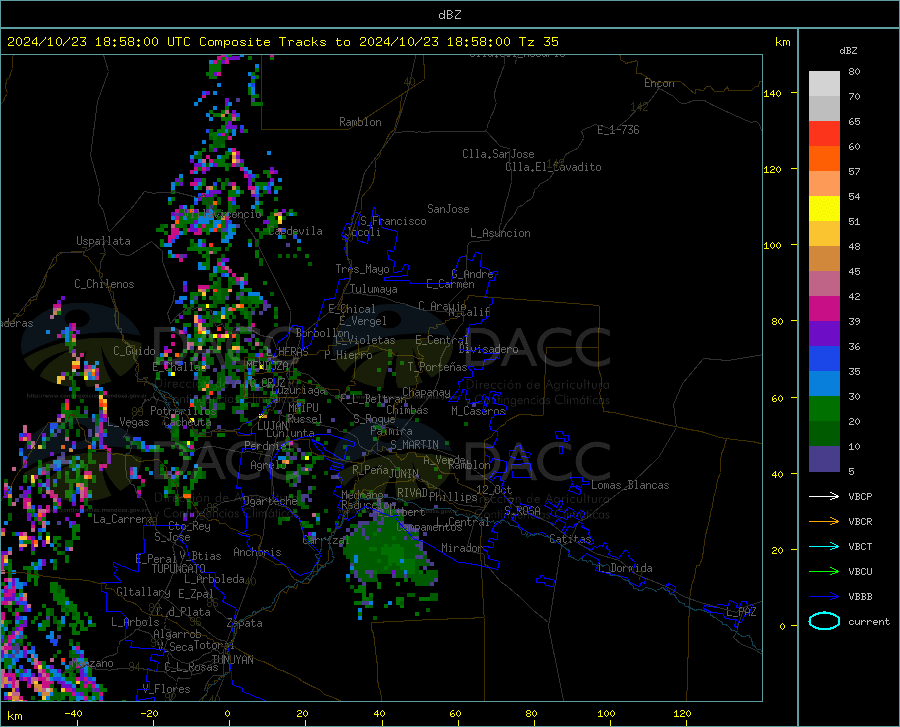Click the cyan VBCT arrow symbol
Image resolution: width=900 pixels, height=727 pixels.
coord(824,546)
